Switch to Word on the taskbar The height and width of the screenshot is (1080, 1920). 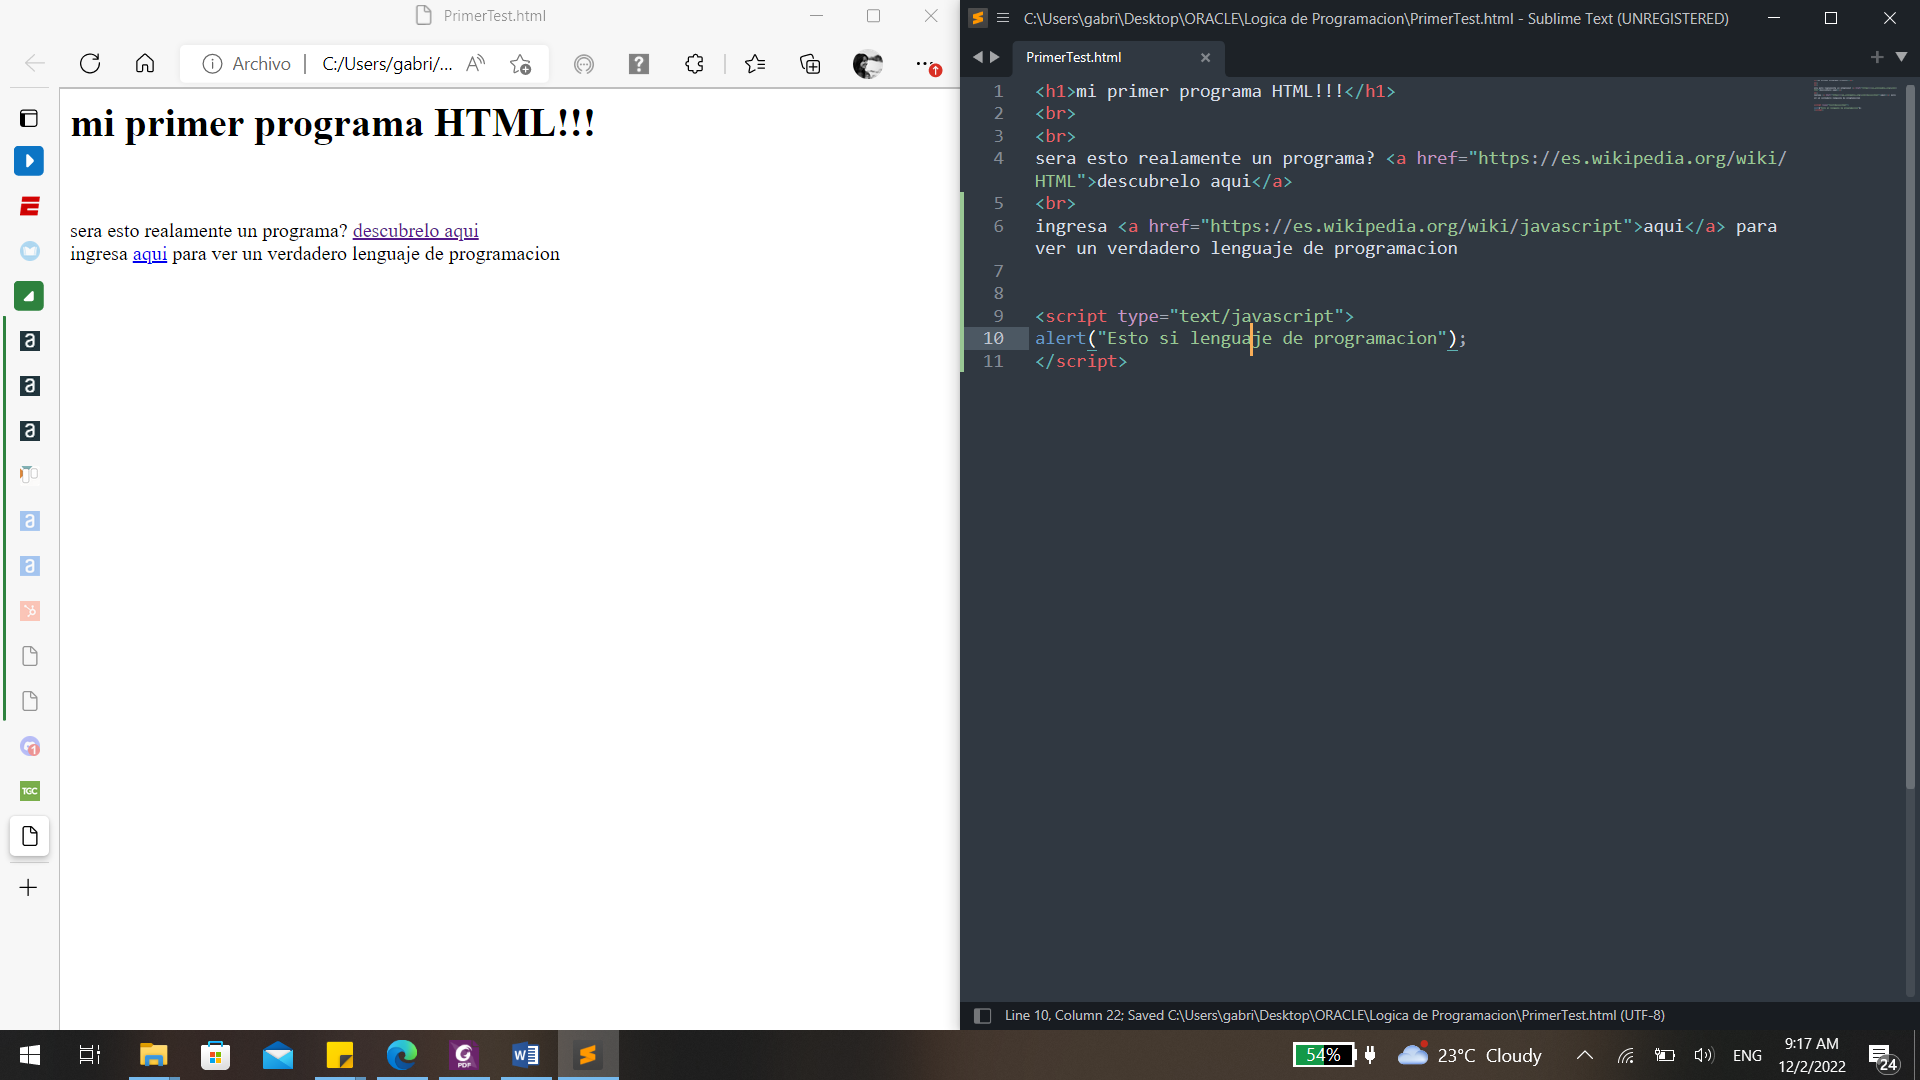(x=526, y=1055)
